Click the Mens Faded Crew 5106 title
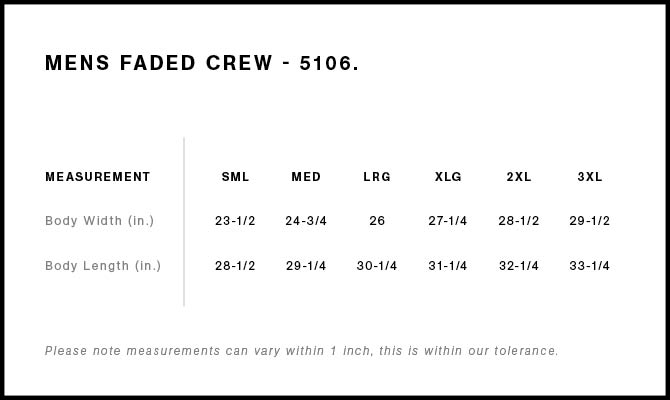 202,64
